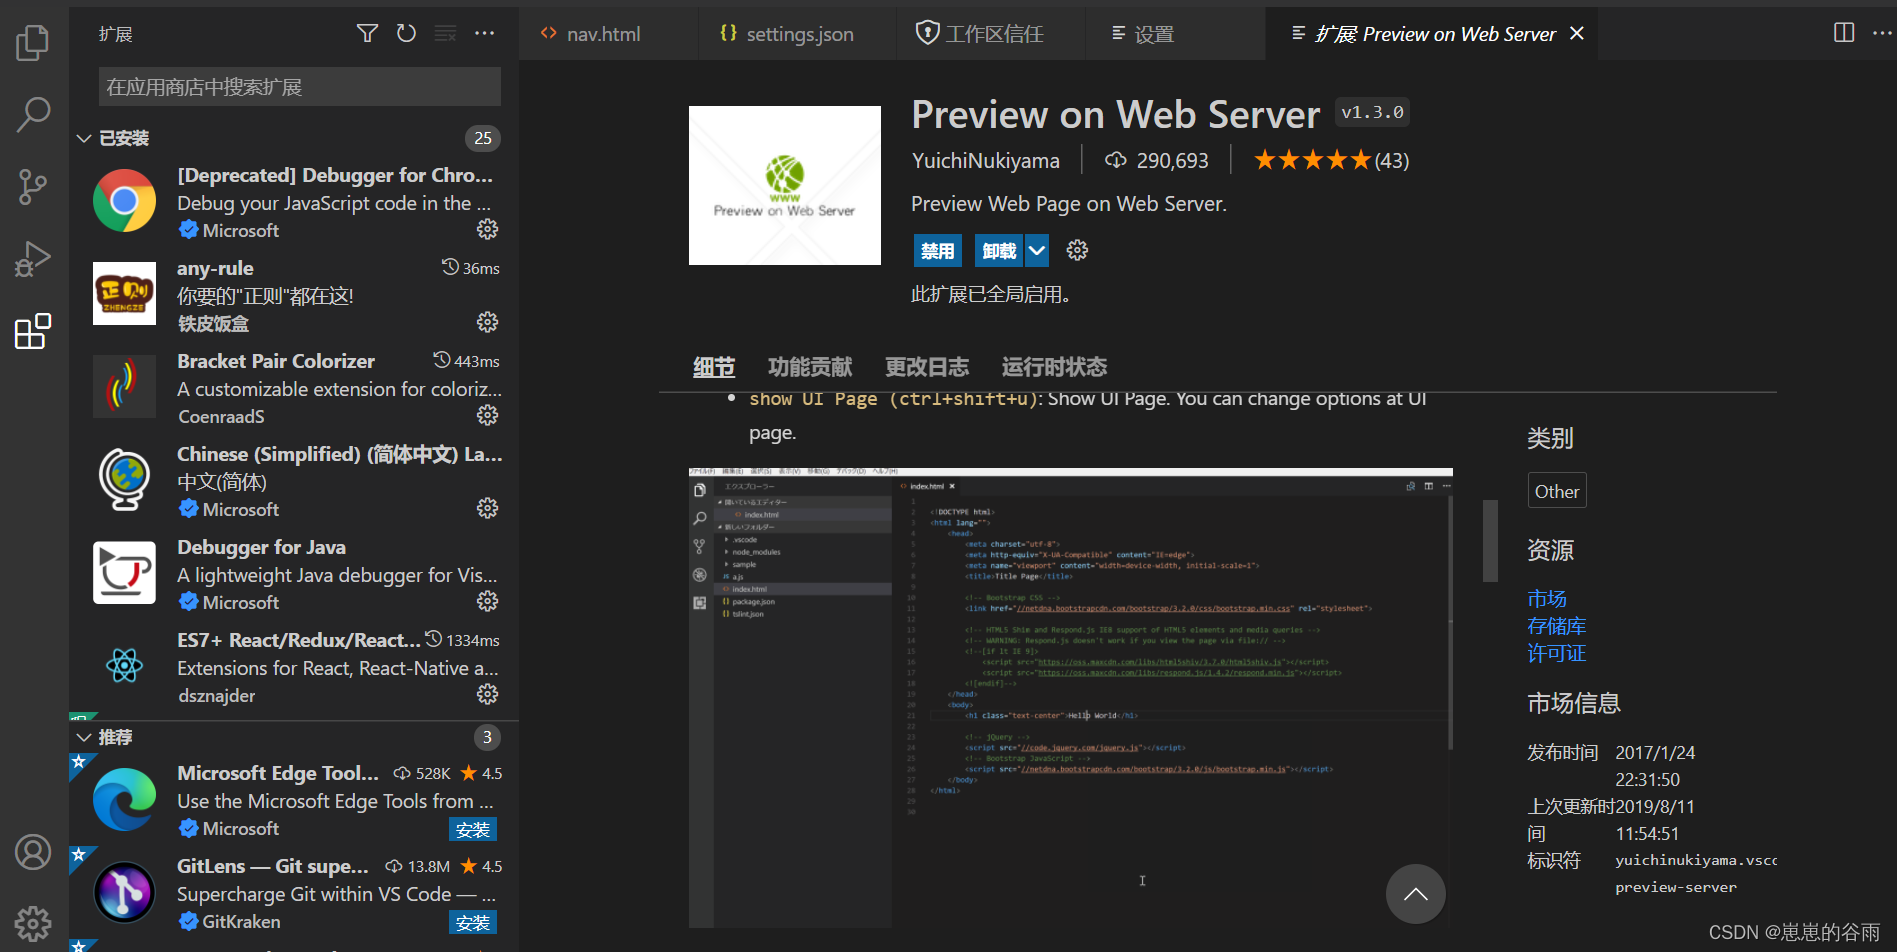Open gear menu for Debugger for Java

(487, 601)
